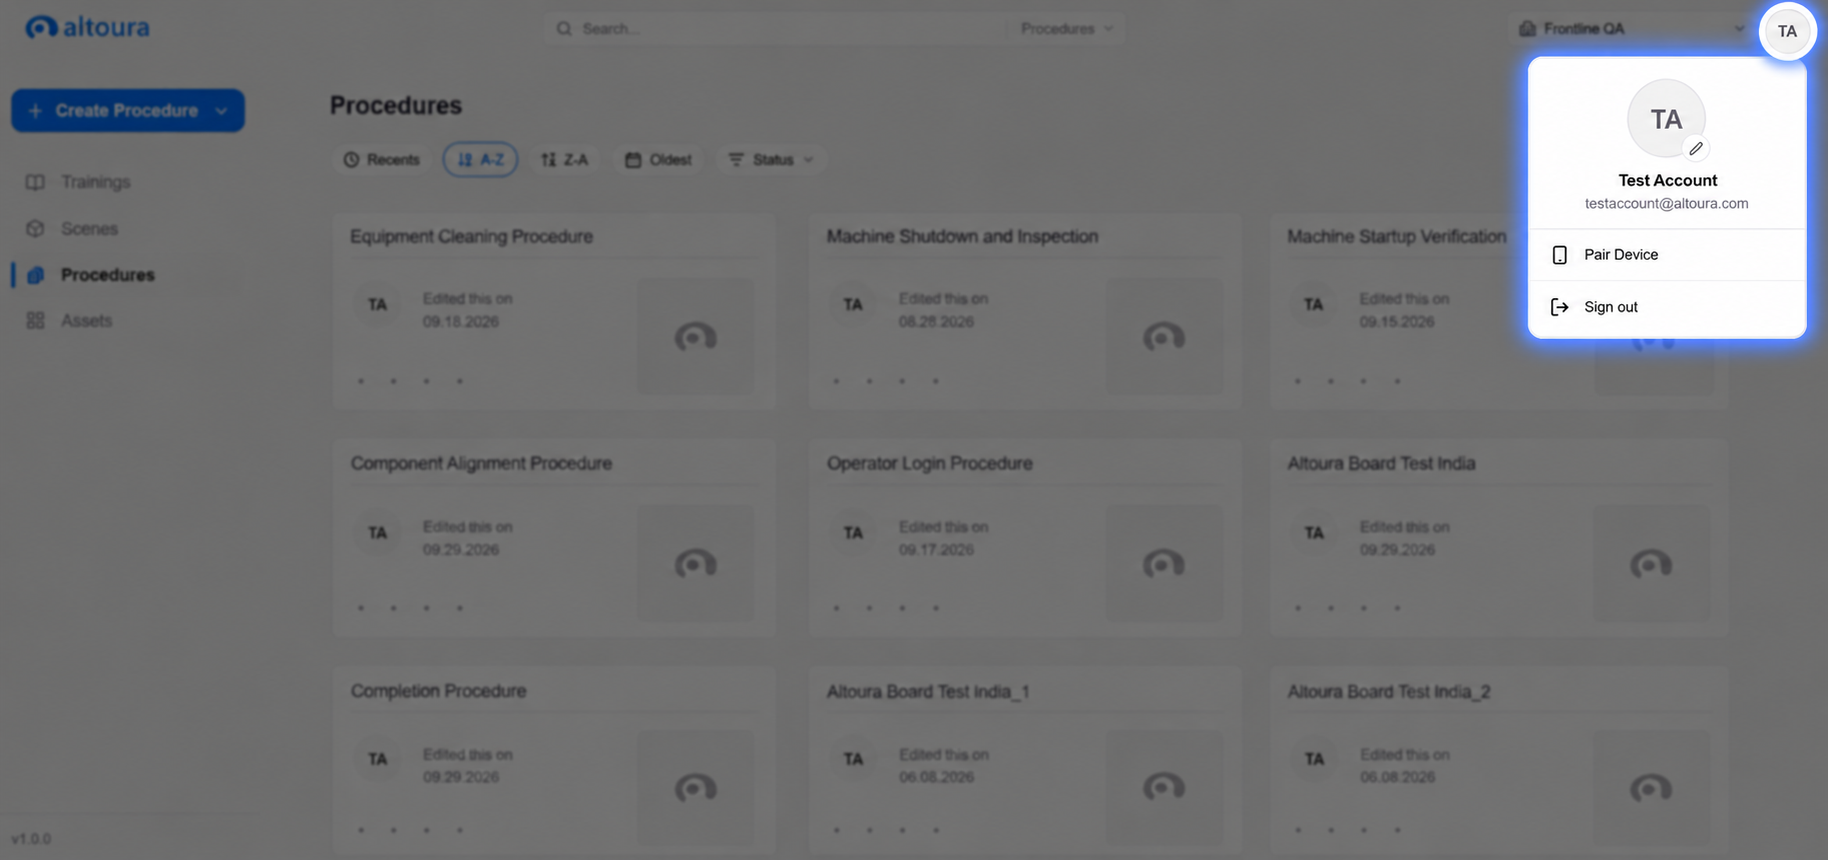
Task: Choose Sign out in the account menu
Action: (x=1667, y=307)
